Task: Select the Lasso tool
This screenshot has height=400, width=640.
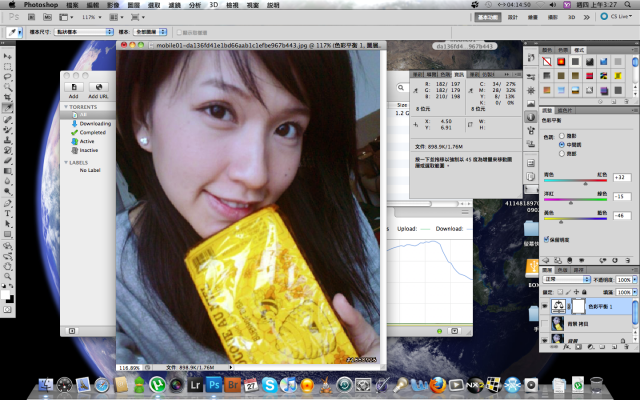Action: tap(8, 77)
